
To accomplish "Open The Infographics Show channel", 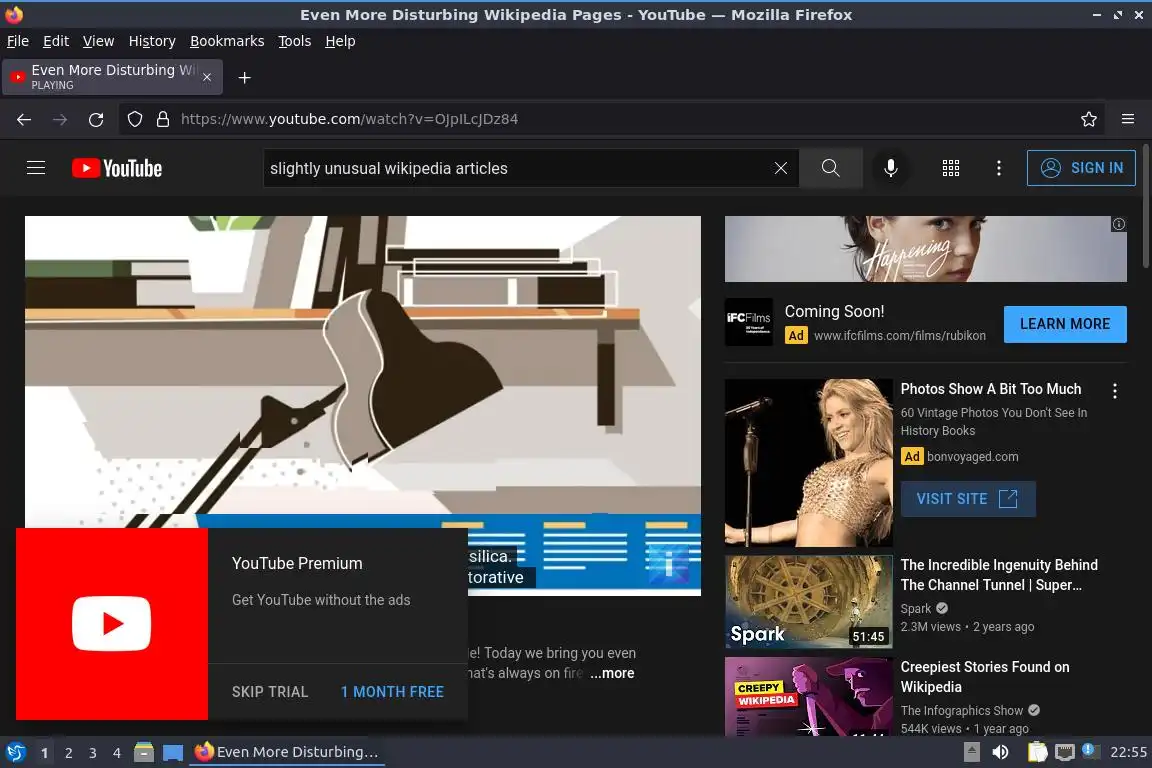I will click(x=962, y=711).
